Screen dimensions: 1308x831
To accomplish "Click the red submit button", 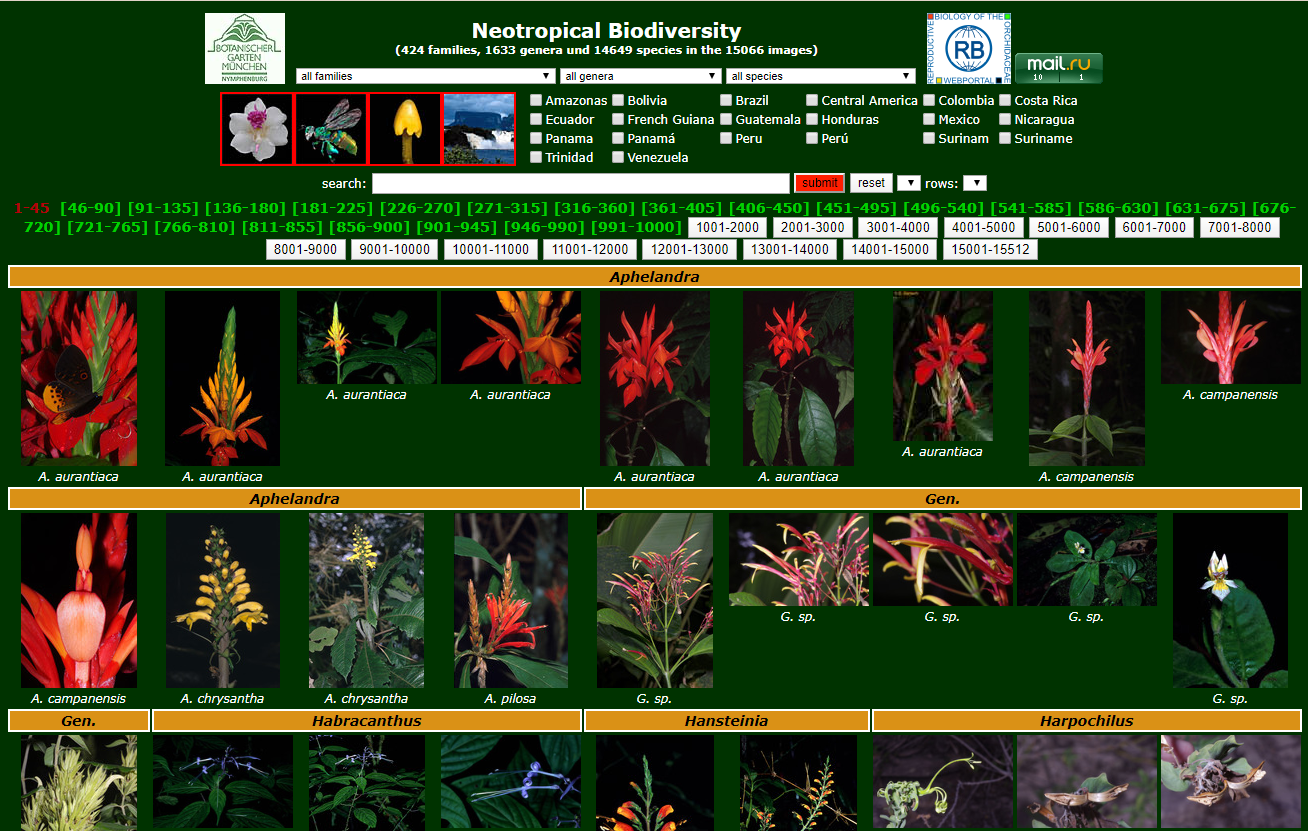I will coord(820,183).
